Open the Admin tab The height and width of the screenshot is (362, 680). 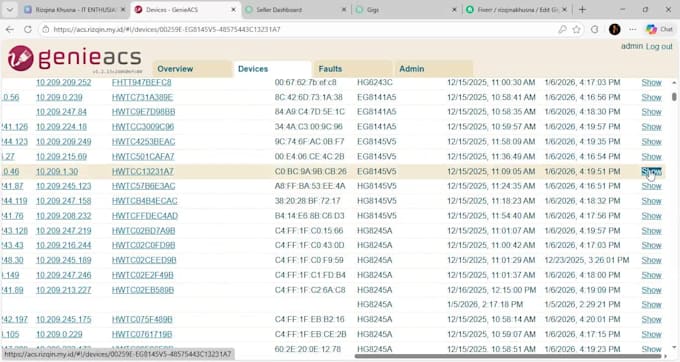pyautogui.click(x=433, y=69)
